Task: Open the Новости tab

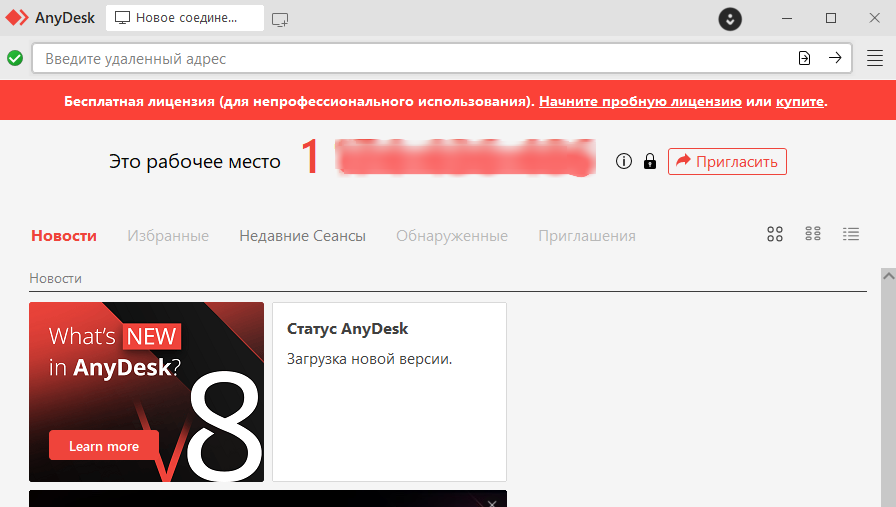Action: [64, 235]
